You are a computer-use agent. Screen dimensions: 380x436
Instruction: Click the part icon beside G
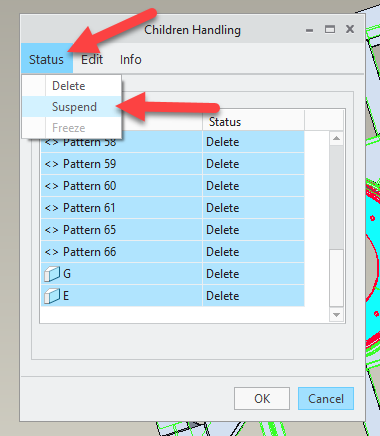coord(52,274)
